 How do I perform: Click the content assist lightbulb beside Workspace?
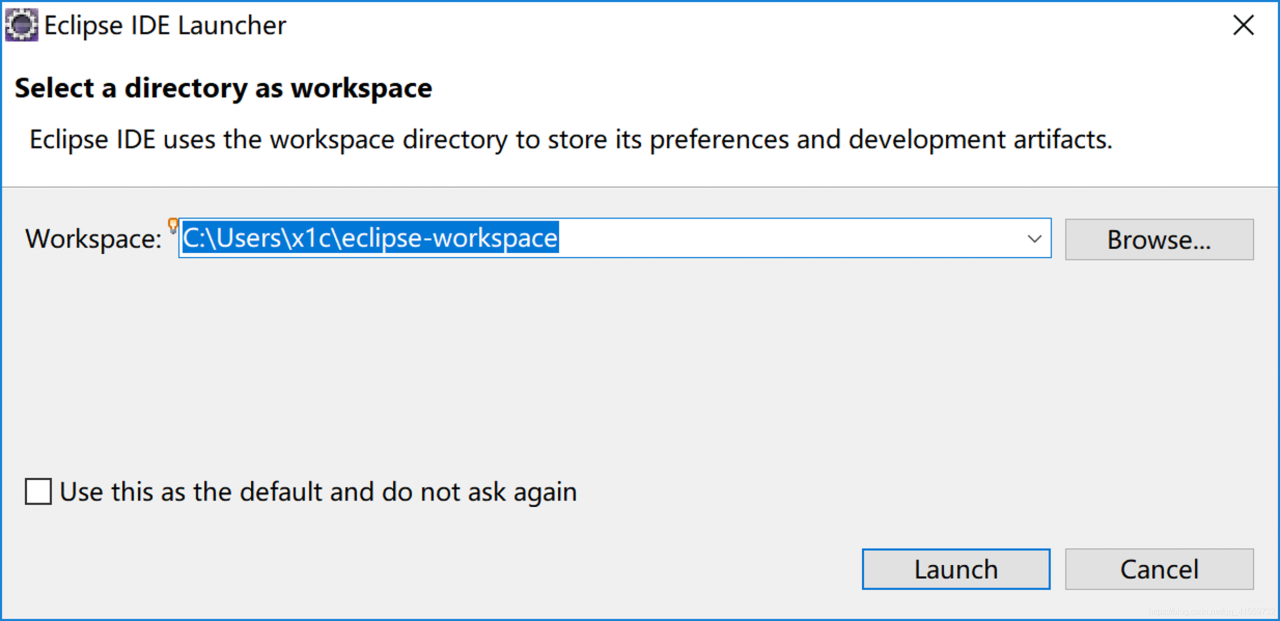[x=173, y=225]
